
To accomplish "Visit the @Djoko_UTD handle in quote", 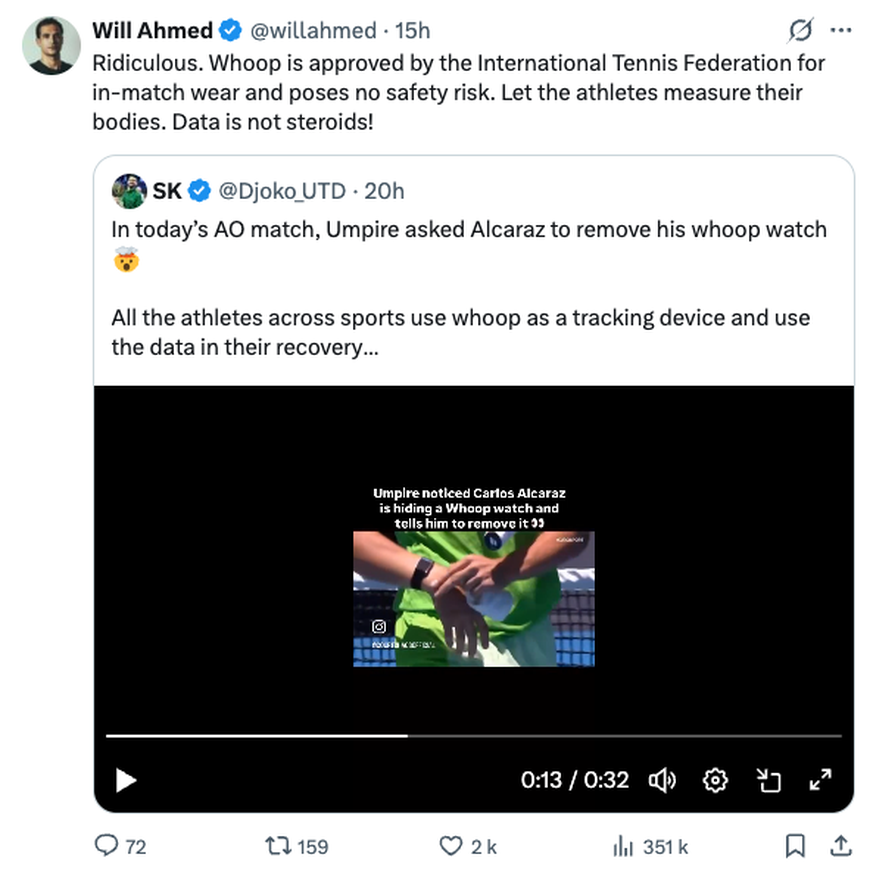I will (281, 190).
